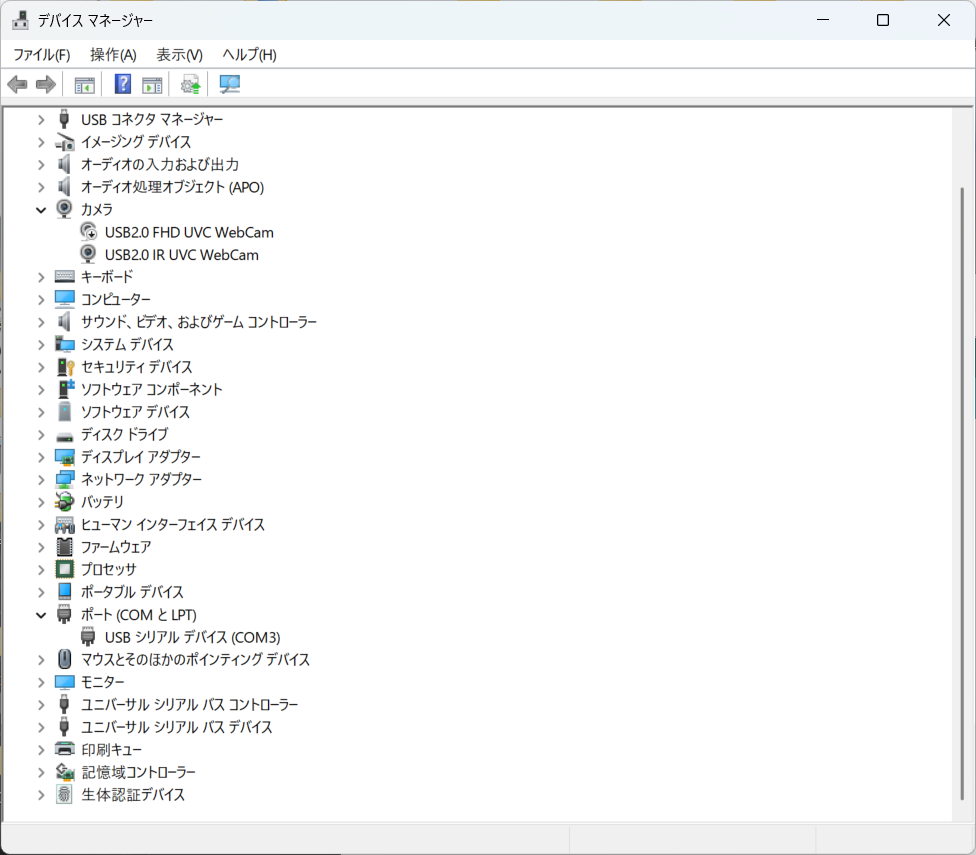
Task: Open the 表示(V) menu
Action: (179, 55)
